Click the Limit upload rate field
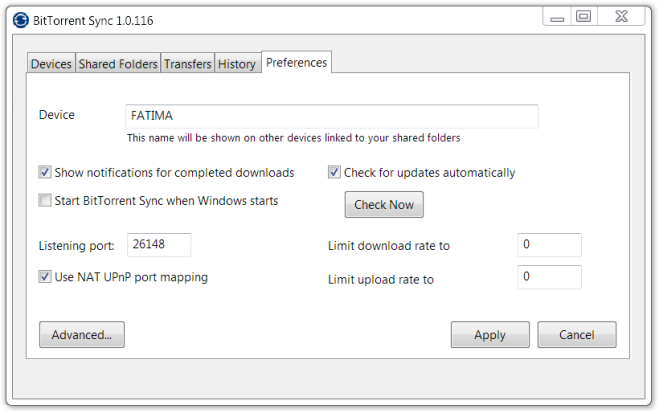The height and width of the screenshot is (413, 660). tap(549, 277)
